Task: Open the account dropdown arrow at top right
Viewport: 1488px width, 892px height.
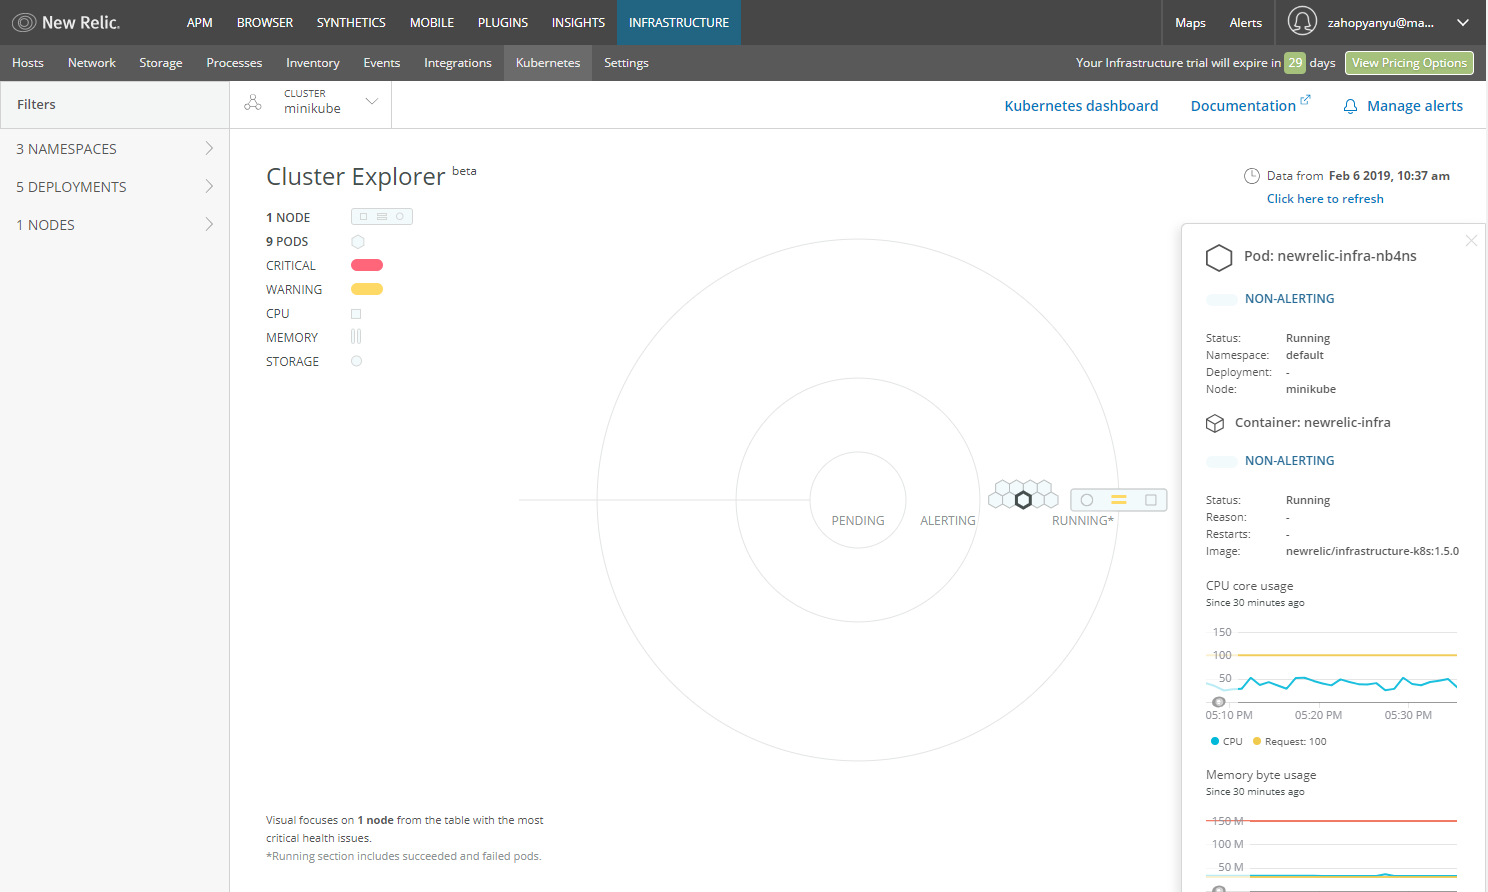Action: tap(1463, 22)
